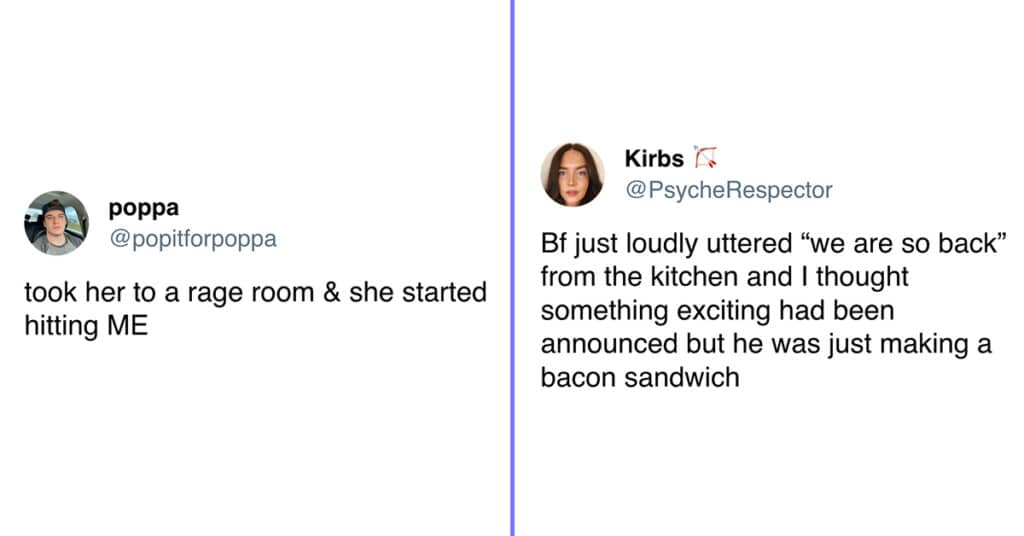Image resolution: width=1024 pixels, height=536 pixels.
Task: Click the ampersand in poppa's tweet
Action: tap(332, 292)
